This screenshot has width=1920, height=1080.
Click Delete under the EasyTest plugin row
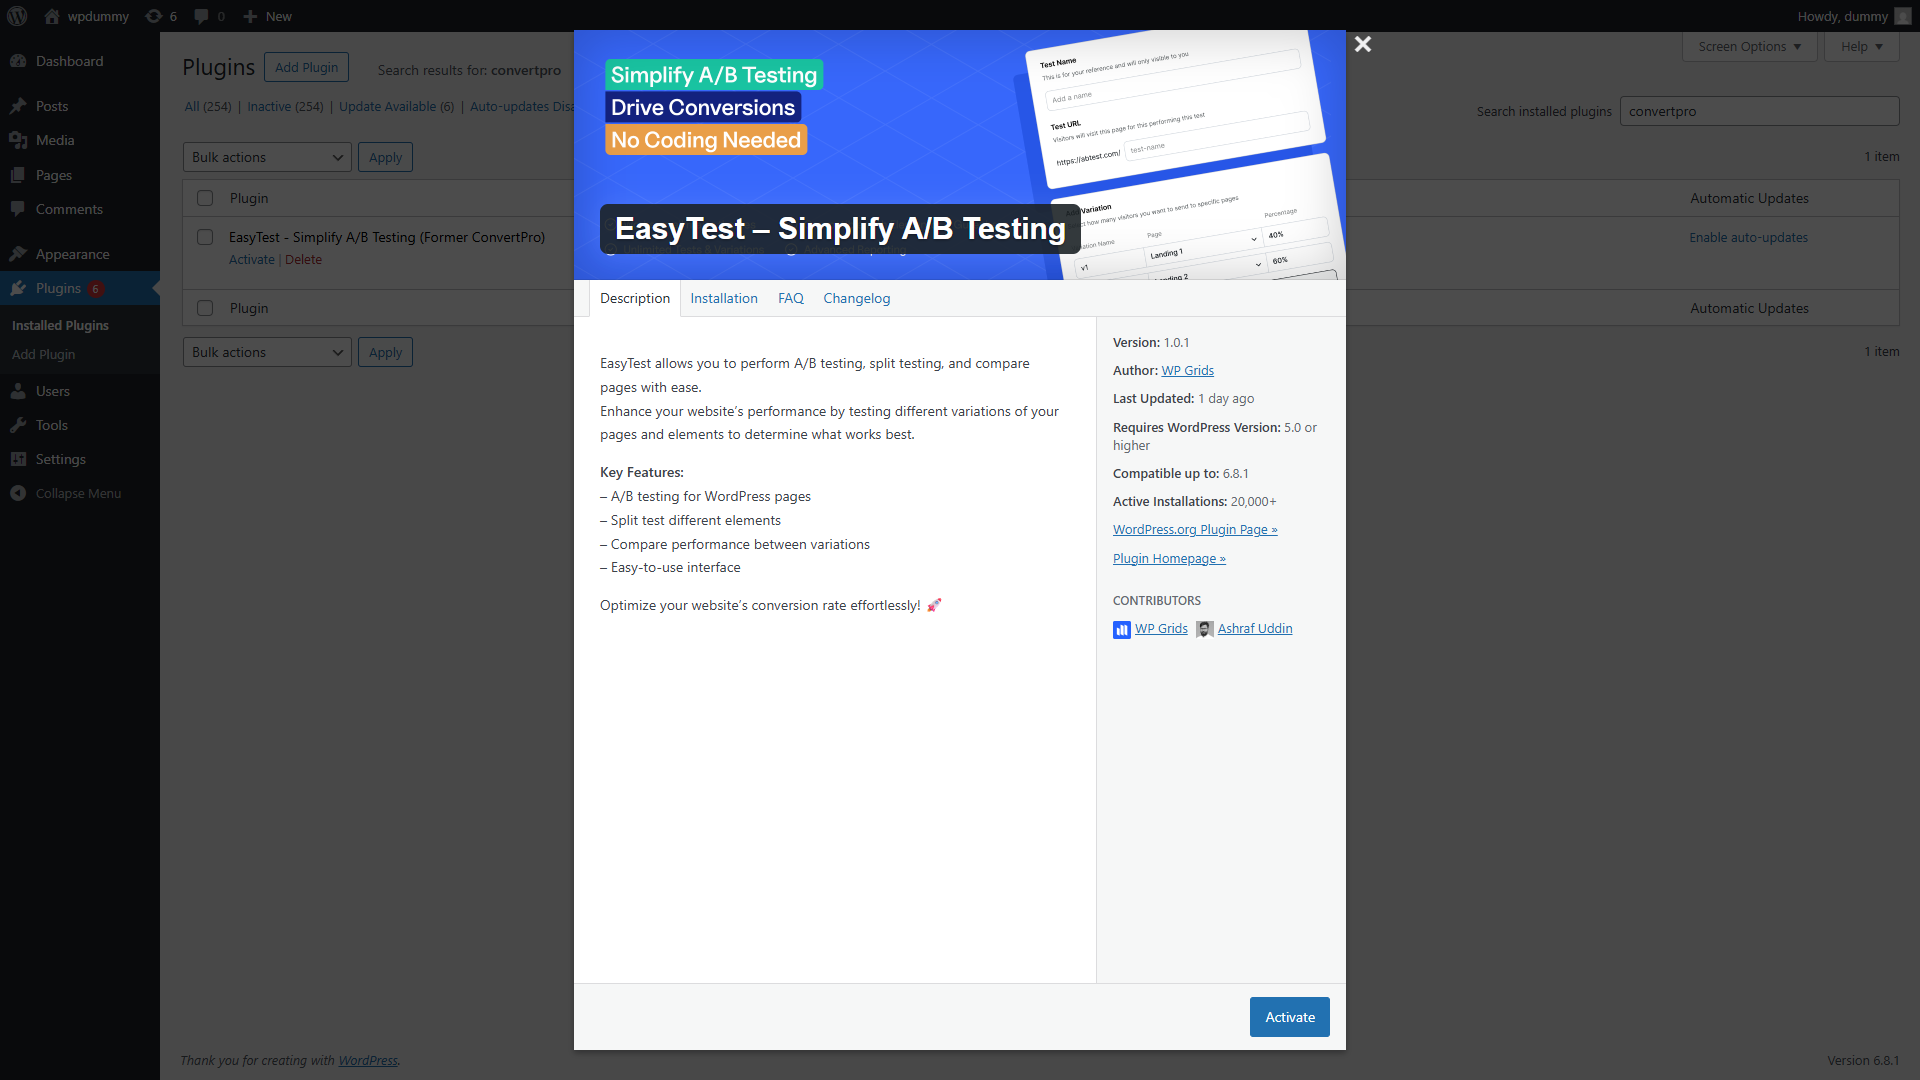tap(303, 259)
